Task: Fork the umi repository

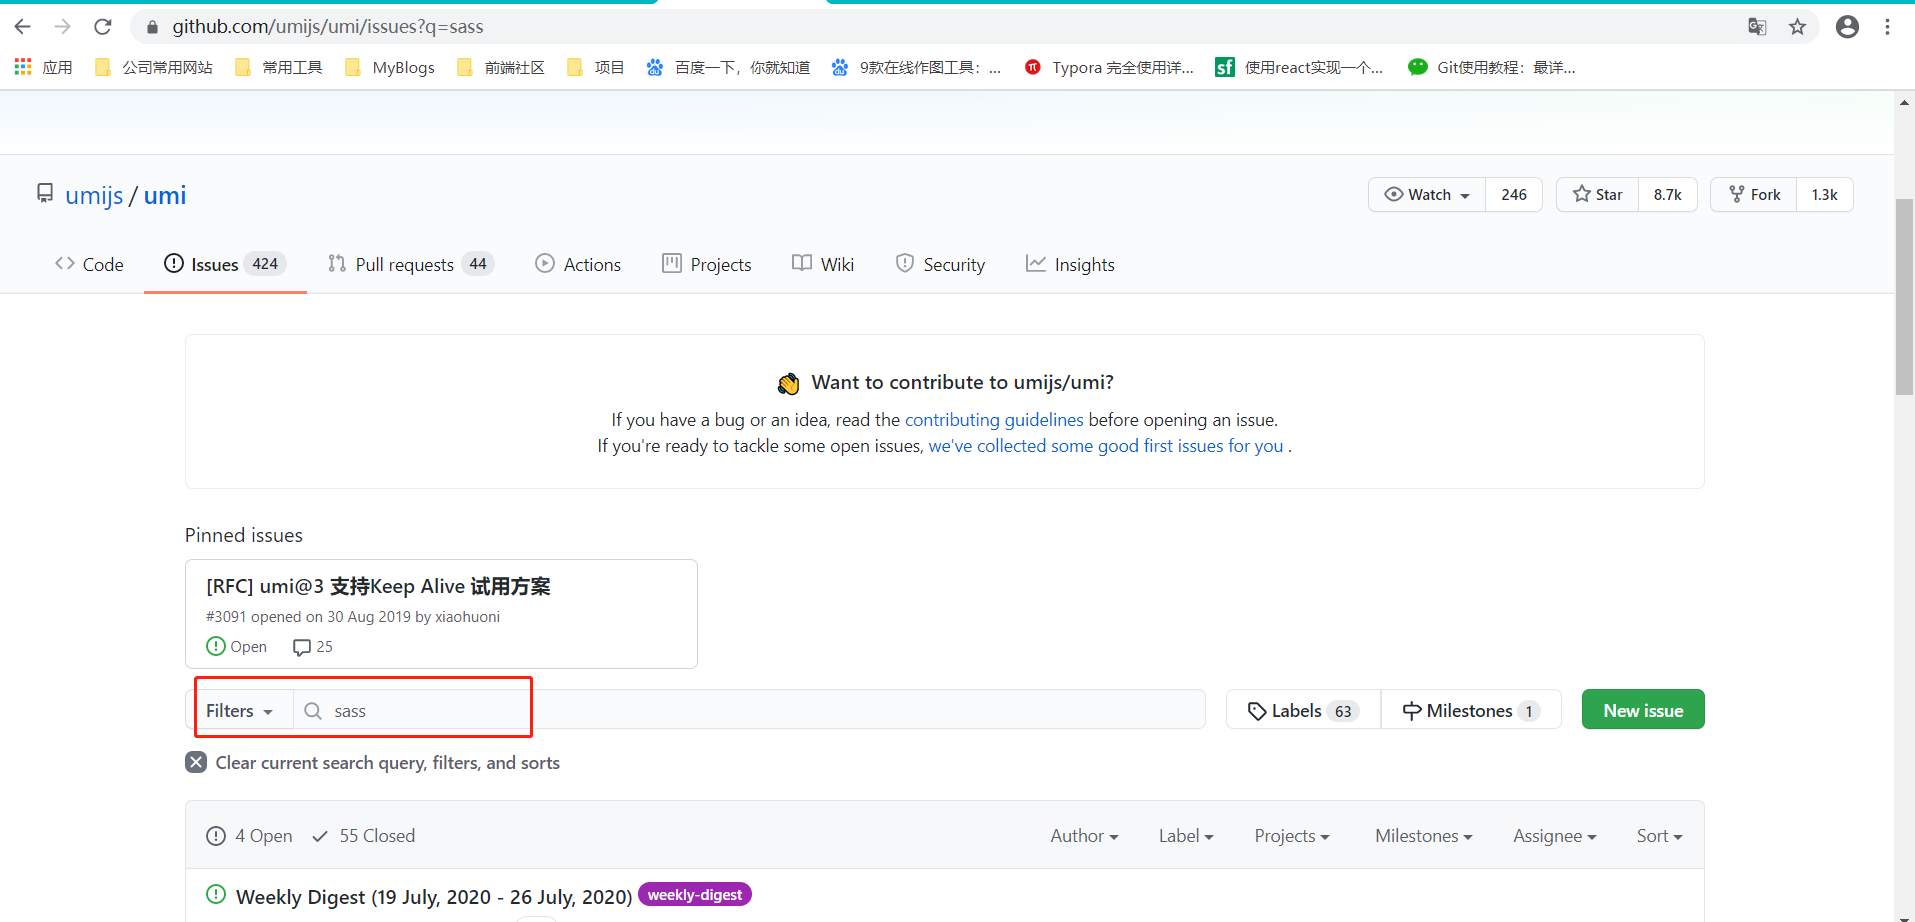Action: pyautogui.click(x=1754, y=195)
